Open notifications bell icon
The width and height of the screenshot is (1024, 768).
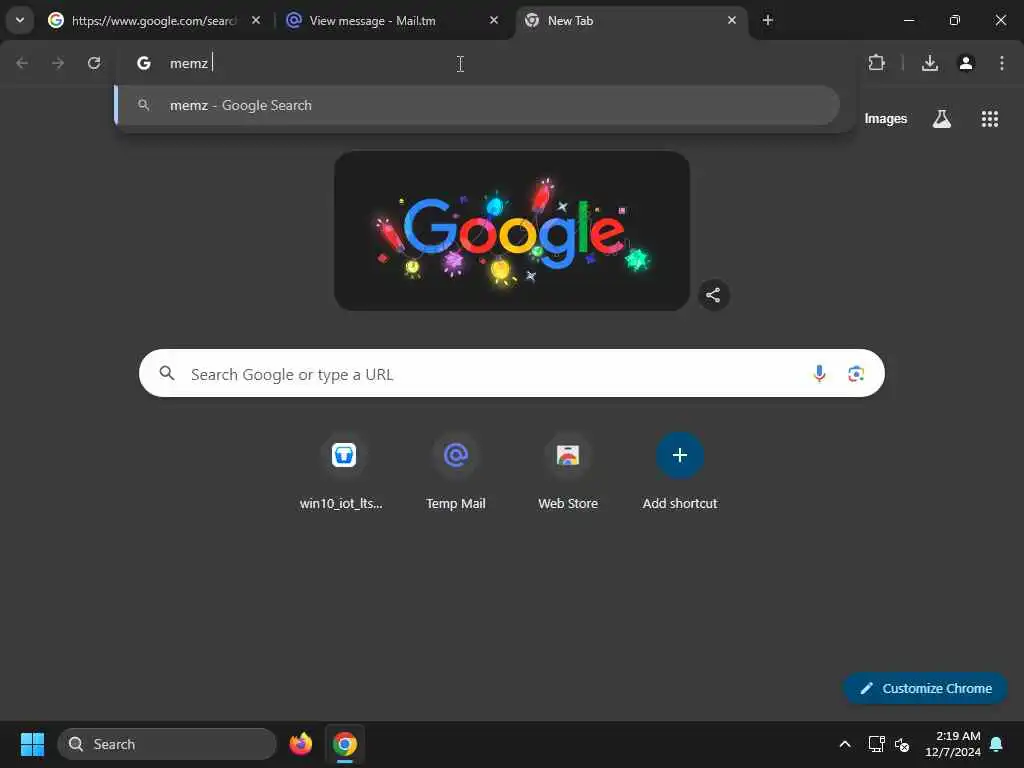[997, 744]
